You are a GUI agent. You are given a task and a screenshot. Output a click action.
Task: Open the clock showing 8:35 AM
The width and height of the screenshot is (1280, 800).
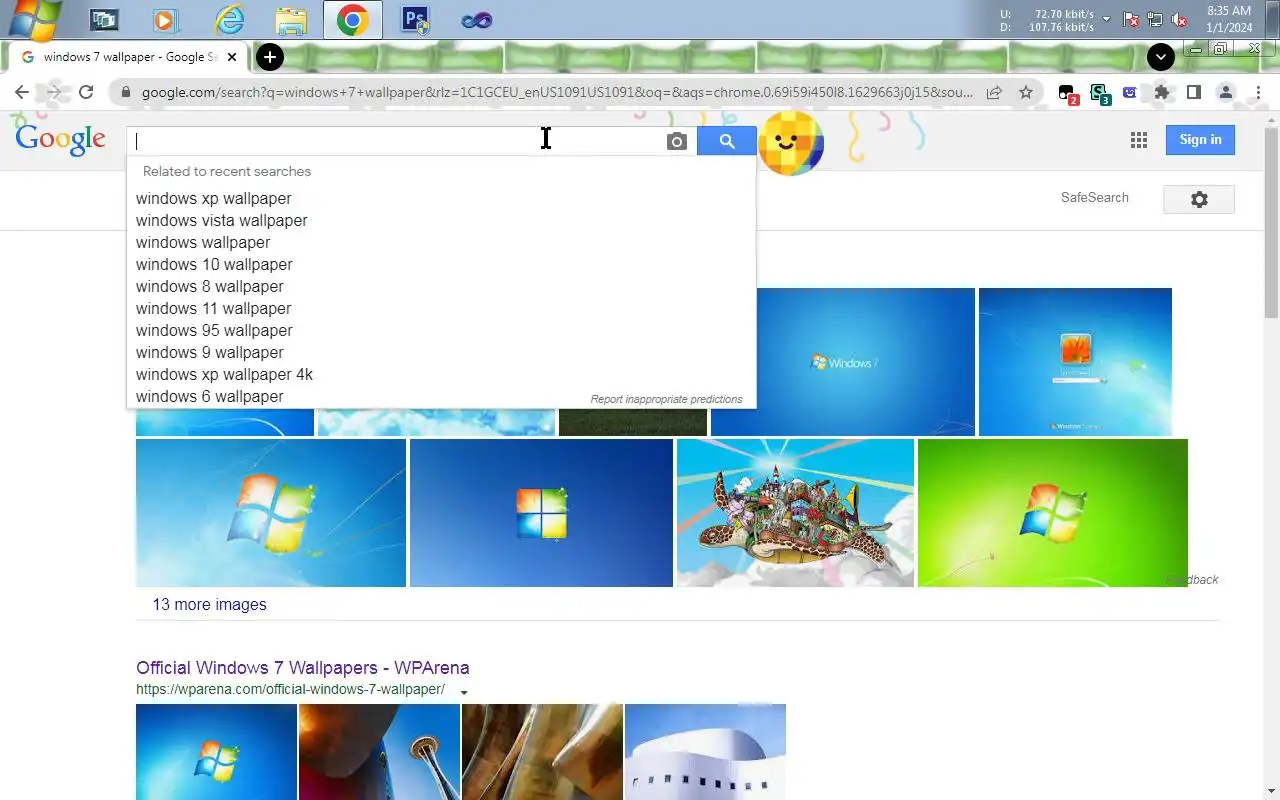point(1229,19)
